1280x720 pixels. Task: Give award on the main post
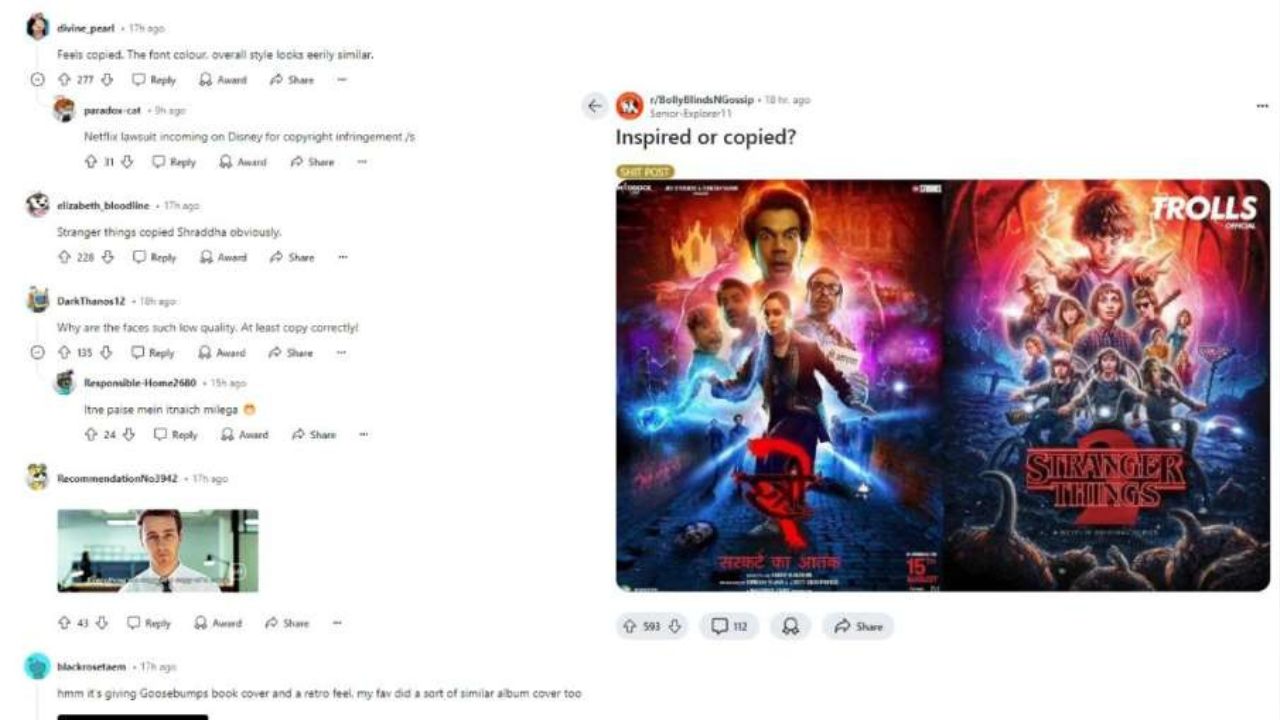(790, 626)
